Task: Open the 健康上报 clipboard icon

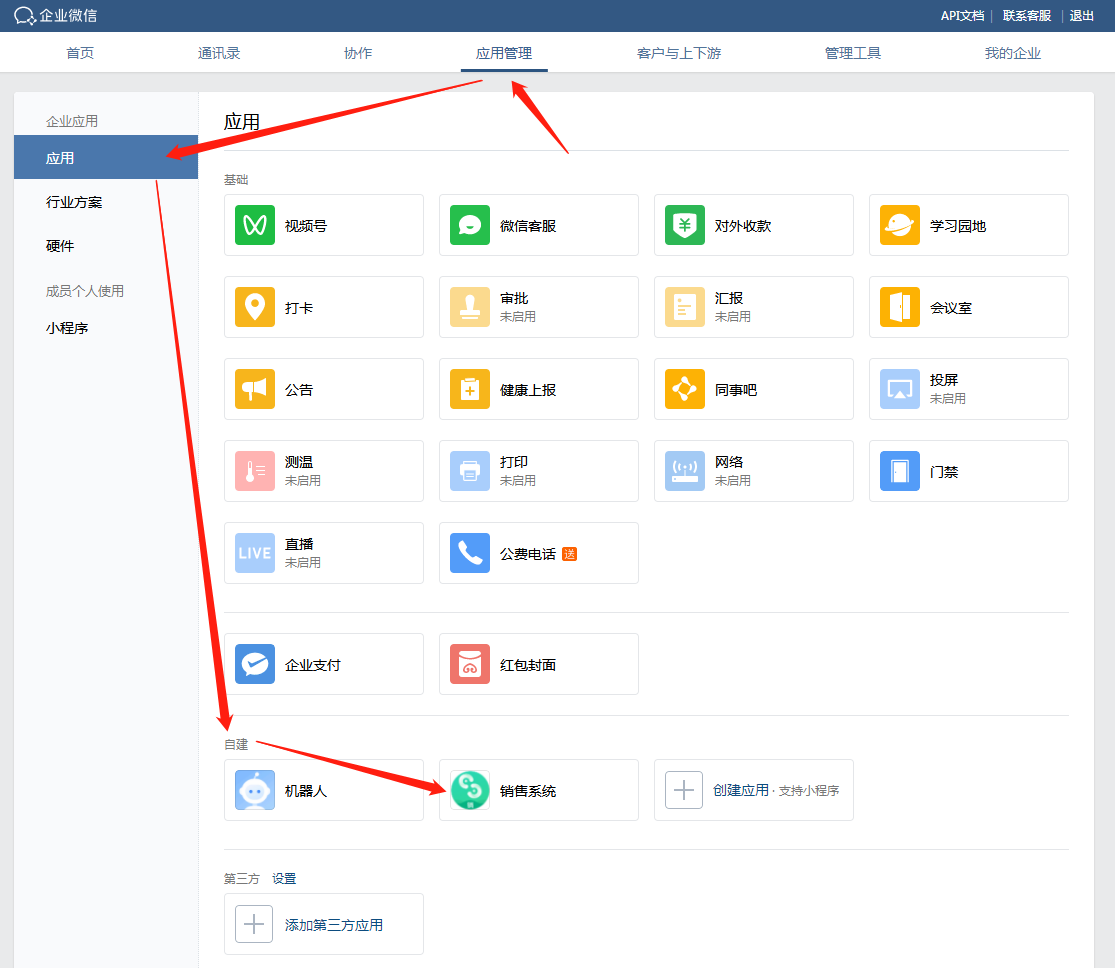Action: [469, 389]
